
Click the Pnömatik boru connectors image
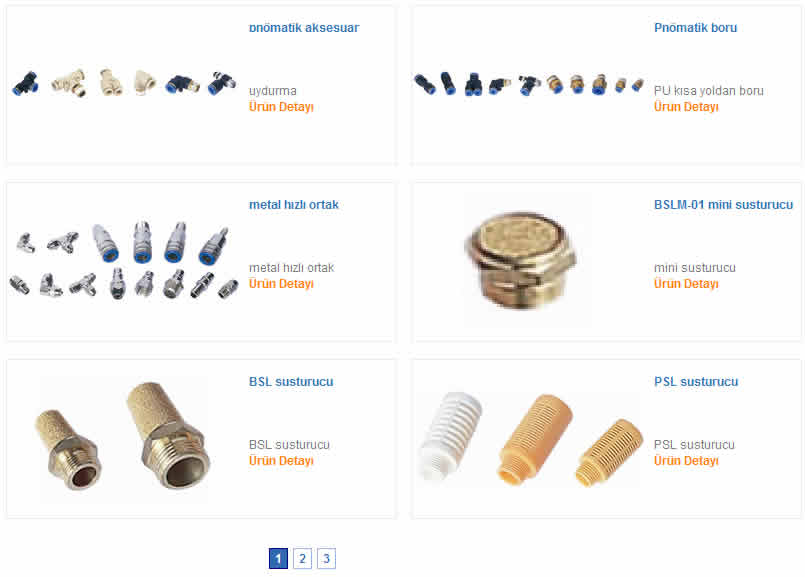(528, 84)
